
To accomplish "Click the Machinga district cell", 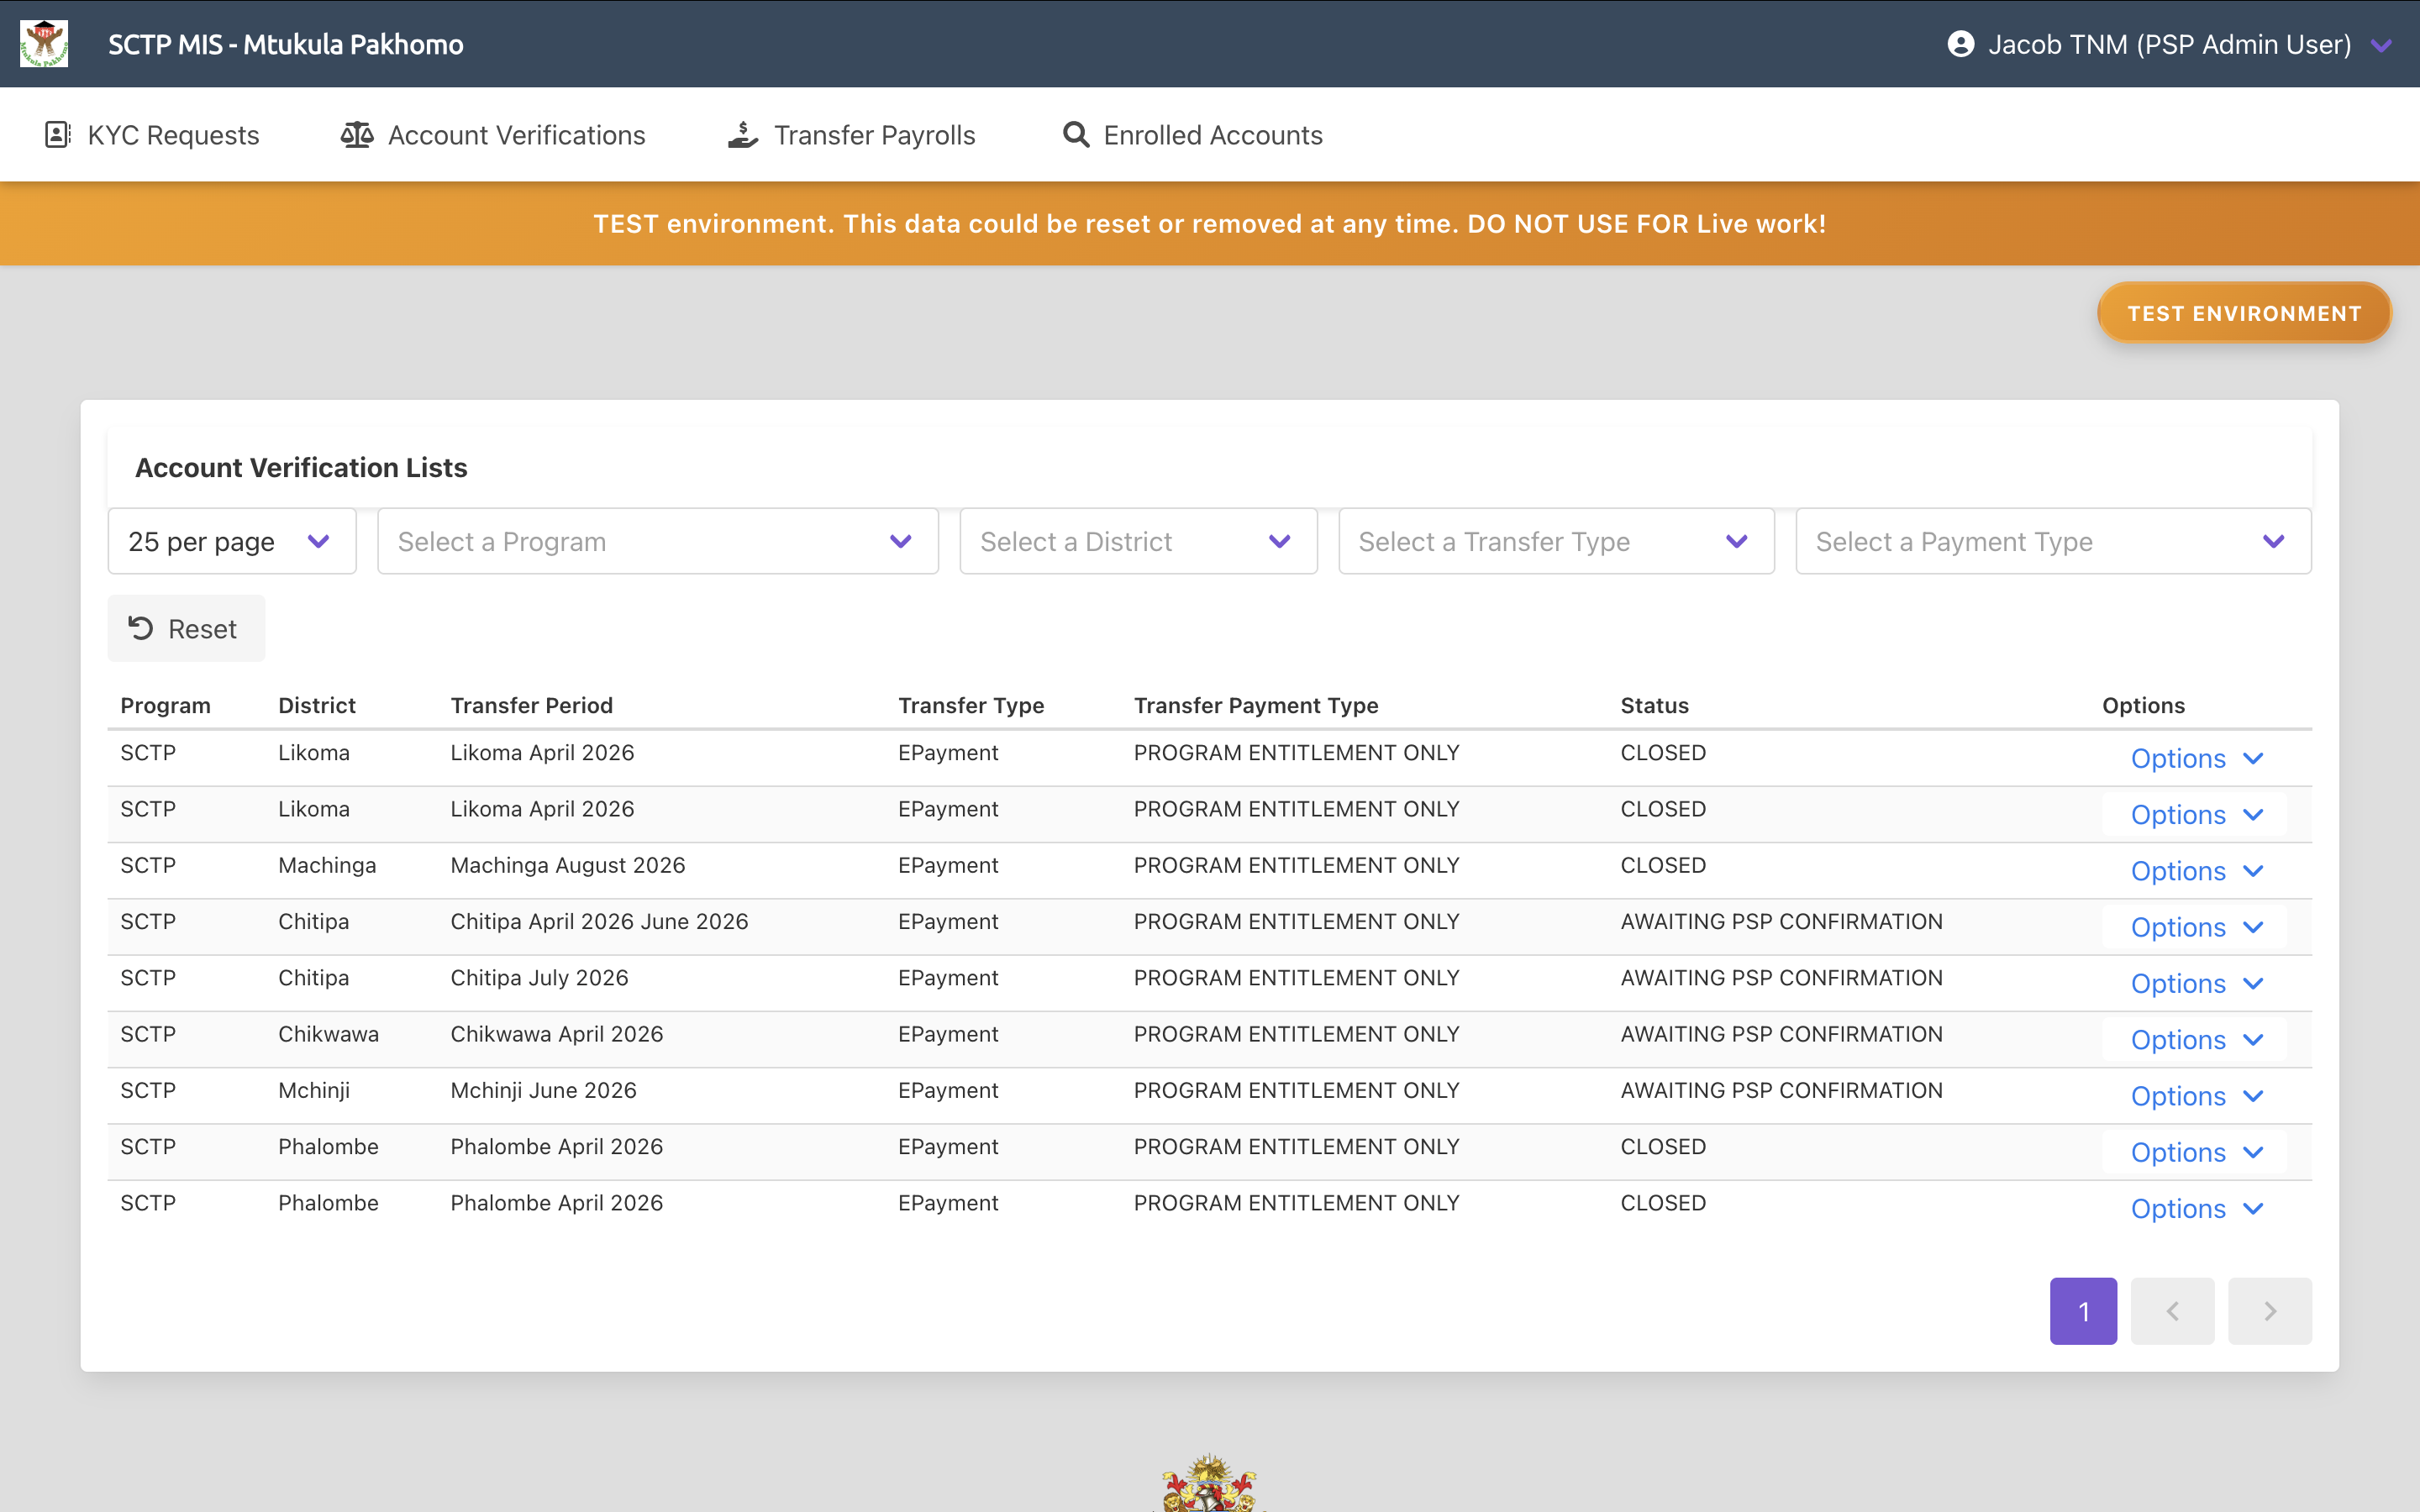I will pyautogui.click(x=327, y=865).
